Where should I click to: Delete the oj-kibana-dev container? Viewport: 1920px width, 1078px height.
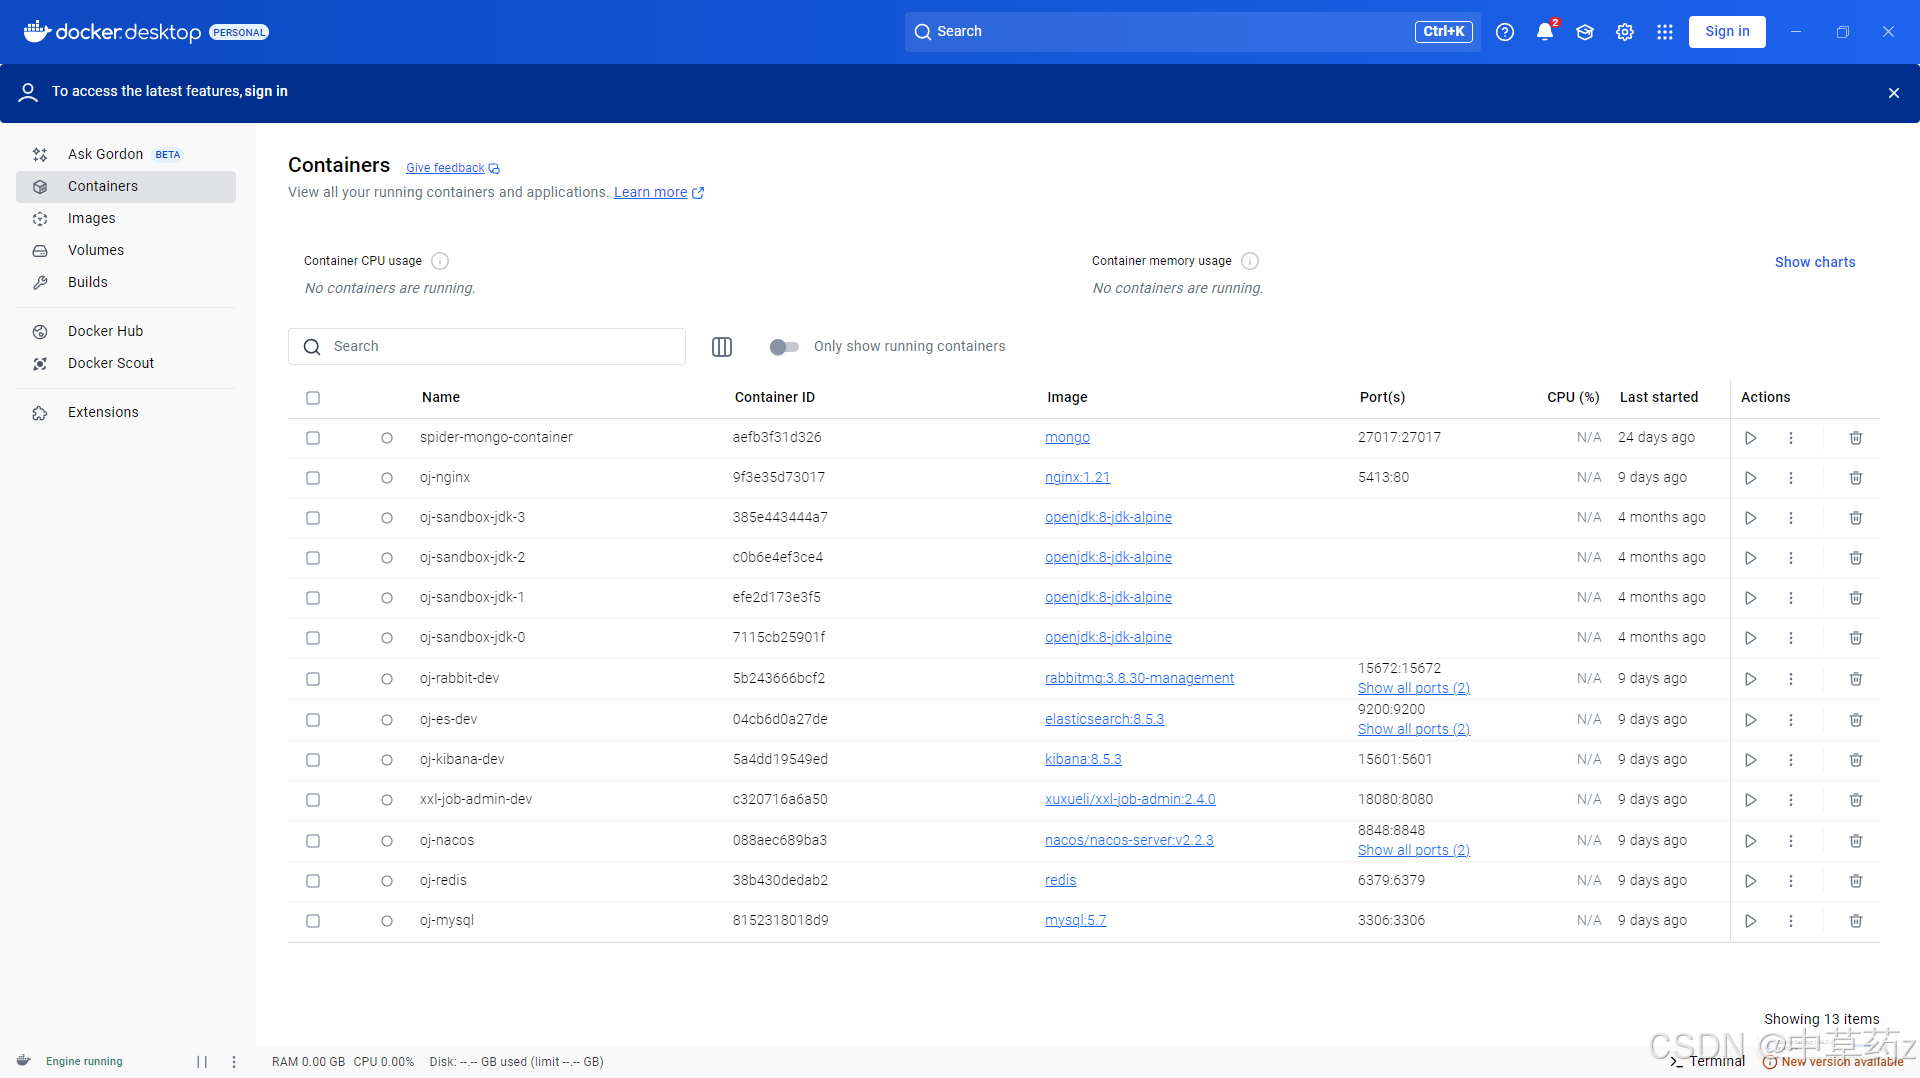(x=1856, y=760)
